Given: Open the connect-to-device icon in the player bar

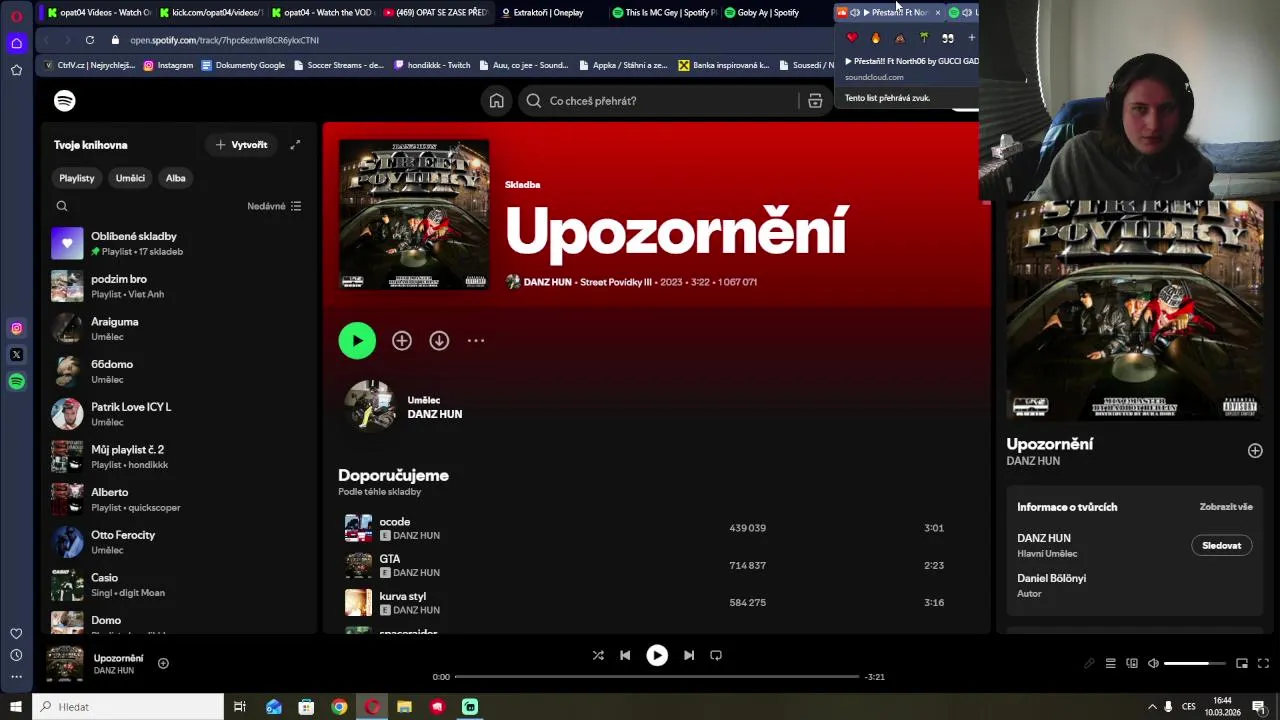Looking at the screenshot, I should [1132, 663].
